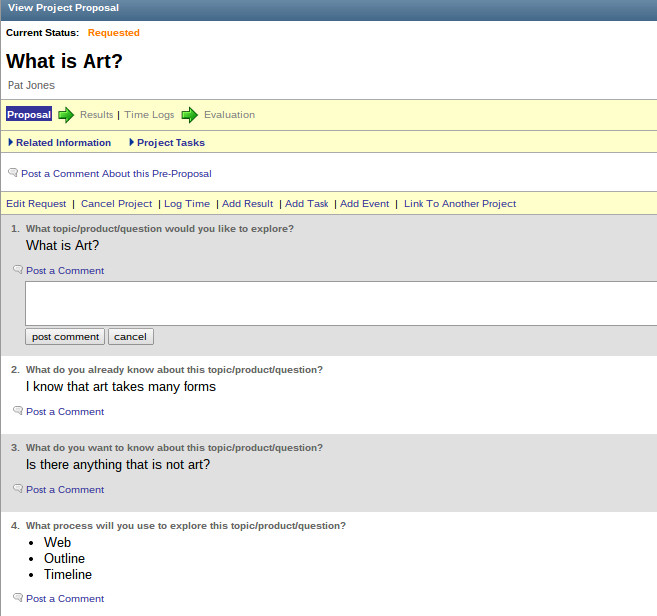The height and width of the screenshot is (616, 657).
Task: Click Link To Another Project
Action: (460, 204)
